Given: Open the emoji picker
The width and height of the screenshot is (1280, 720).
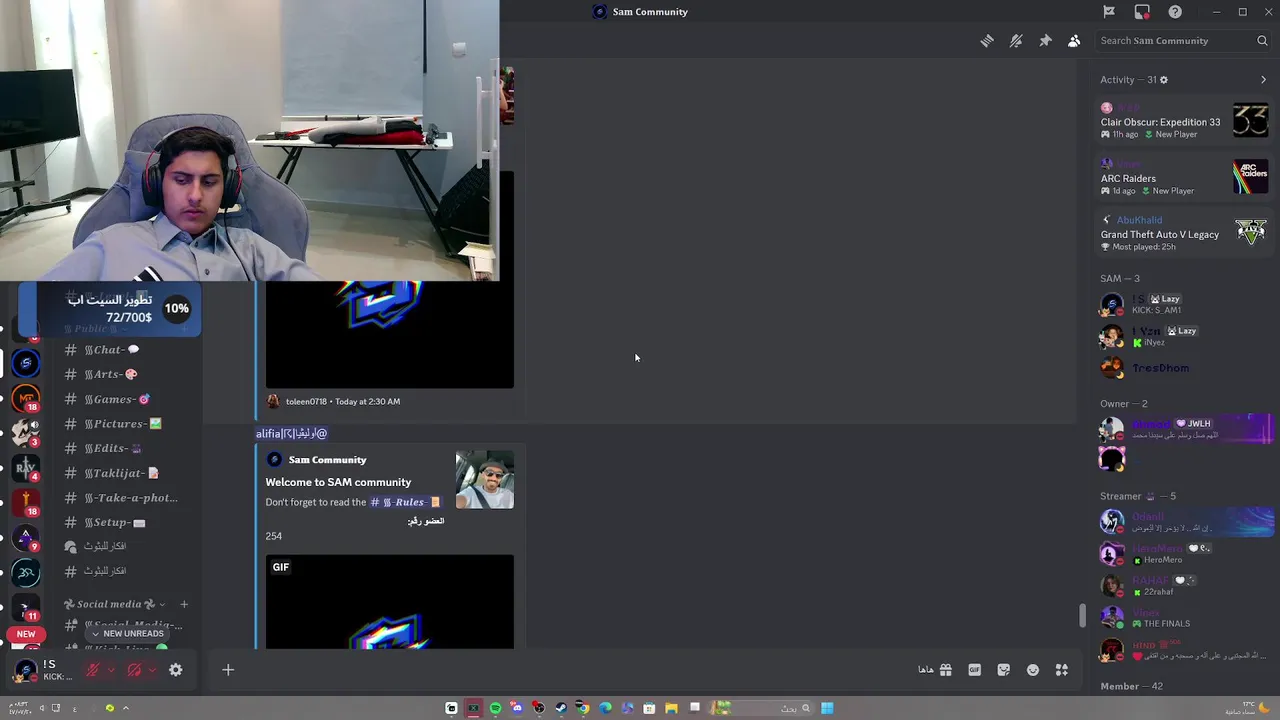Looking at the screenshot, I should click(x=1033, y=670).
